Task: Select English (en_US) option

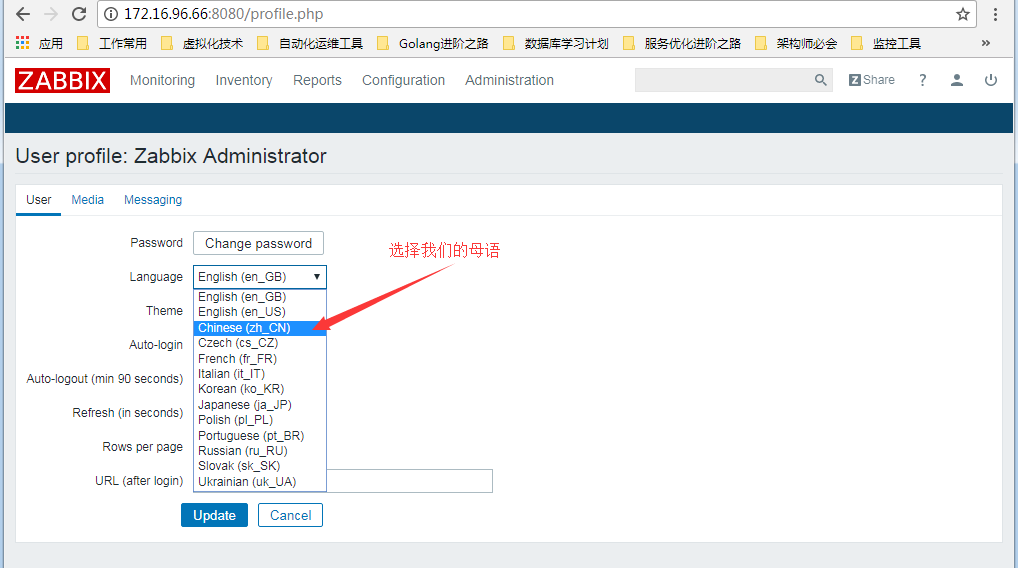Action: tap(260, 312)
